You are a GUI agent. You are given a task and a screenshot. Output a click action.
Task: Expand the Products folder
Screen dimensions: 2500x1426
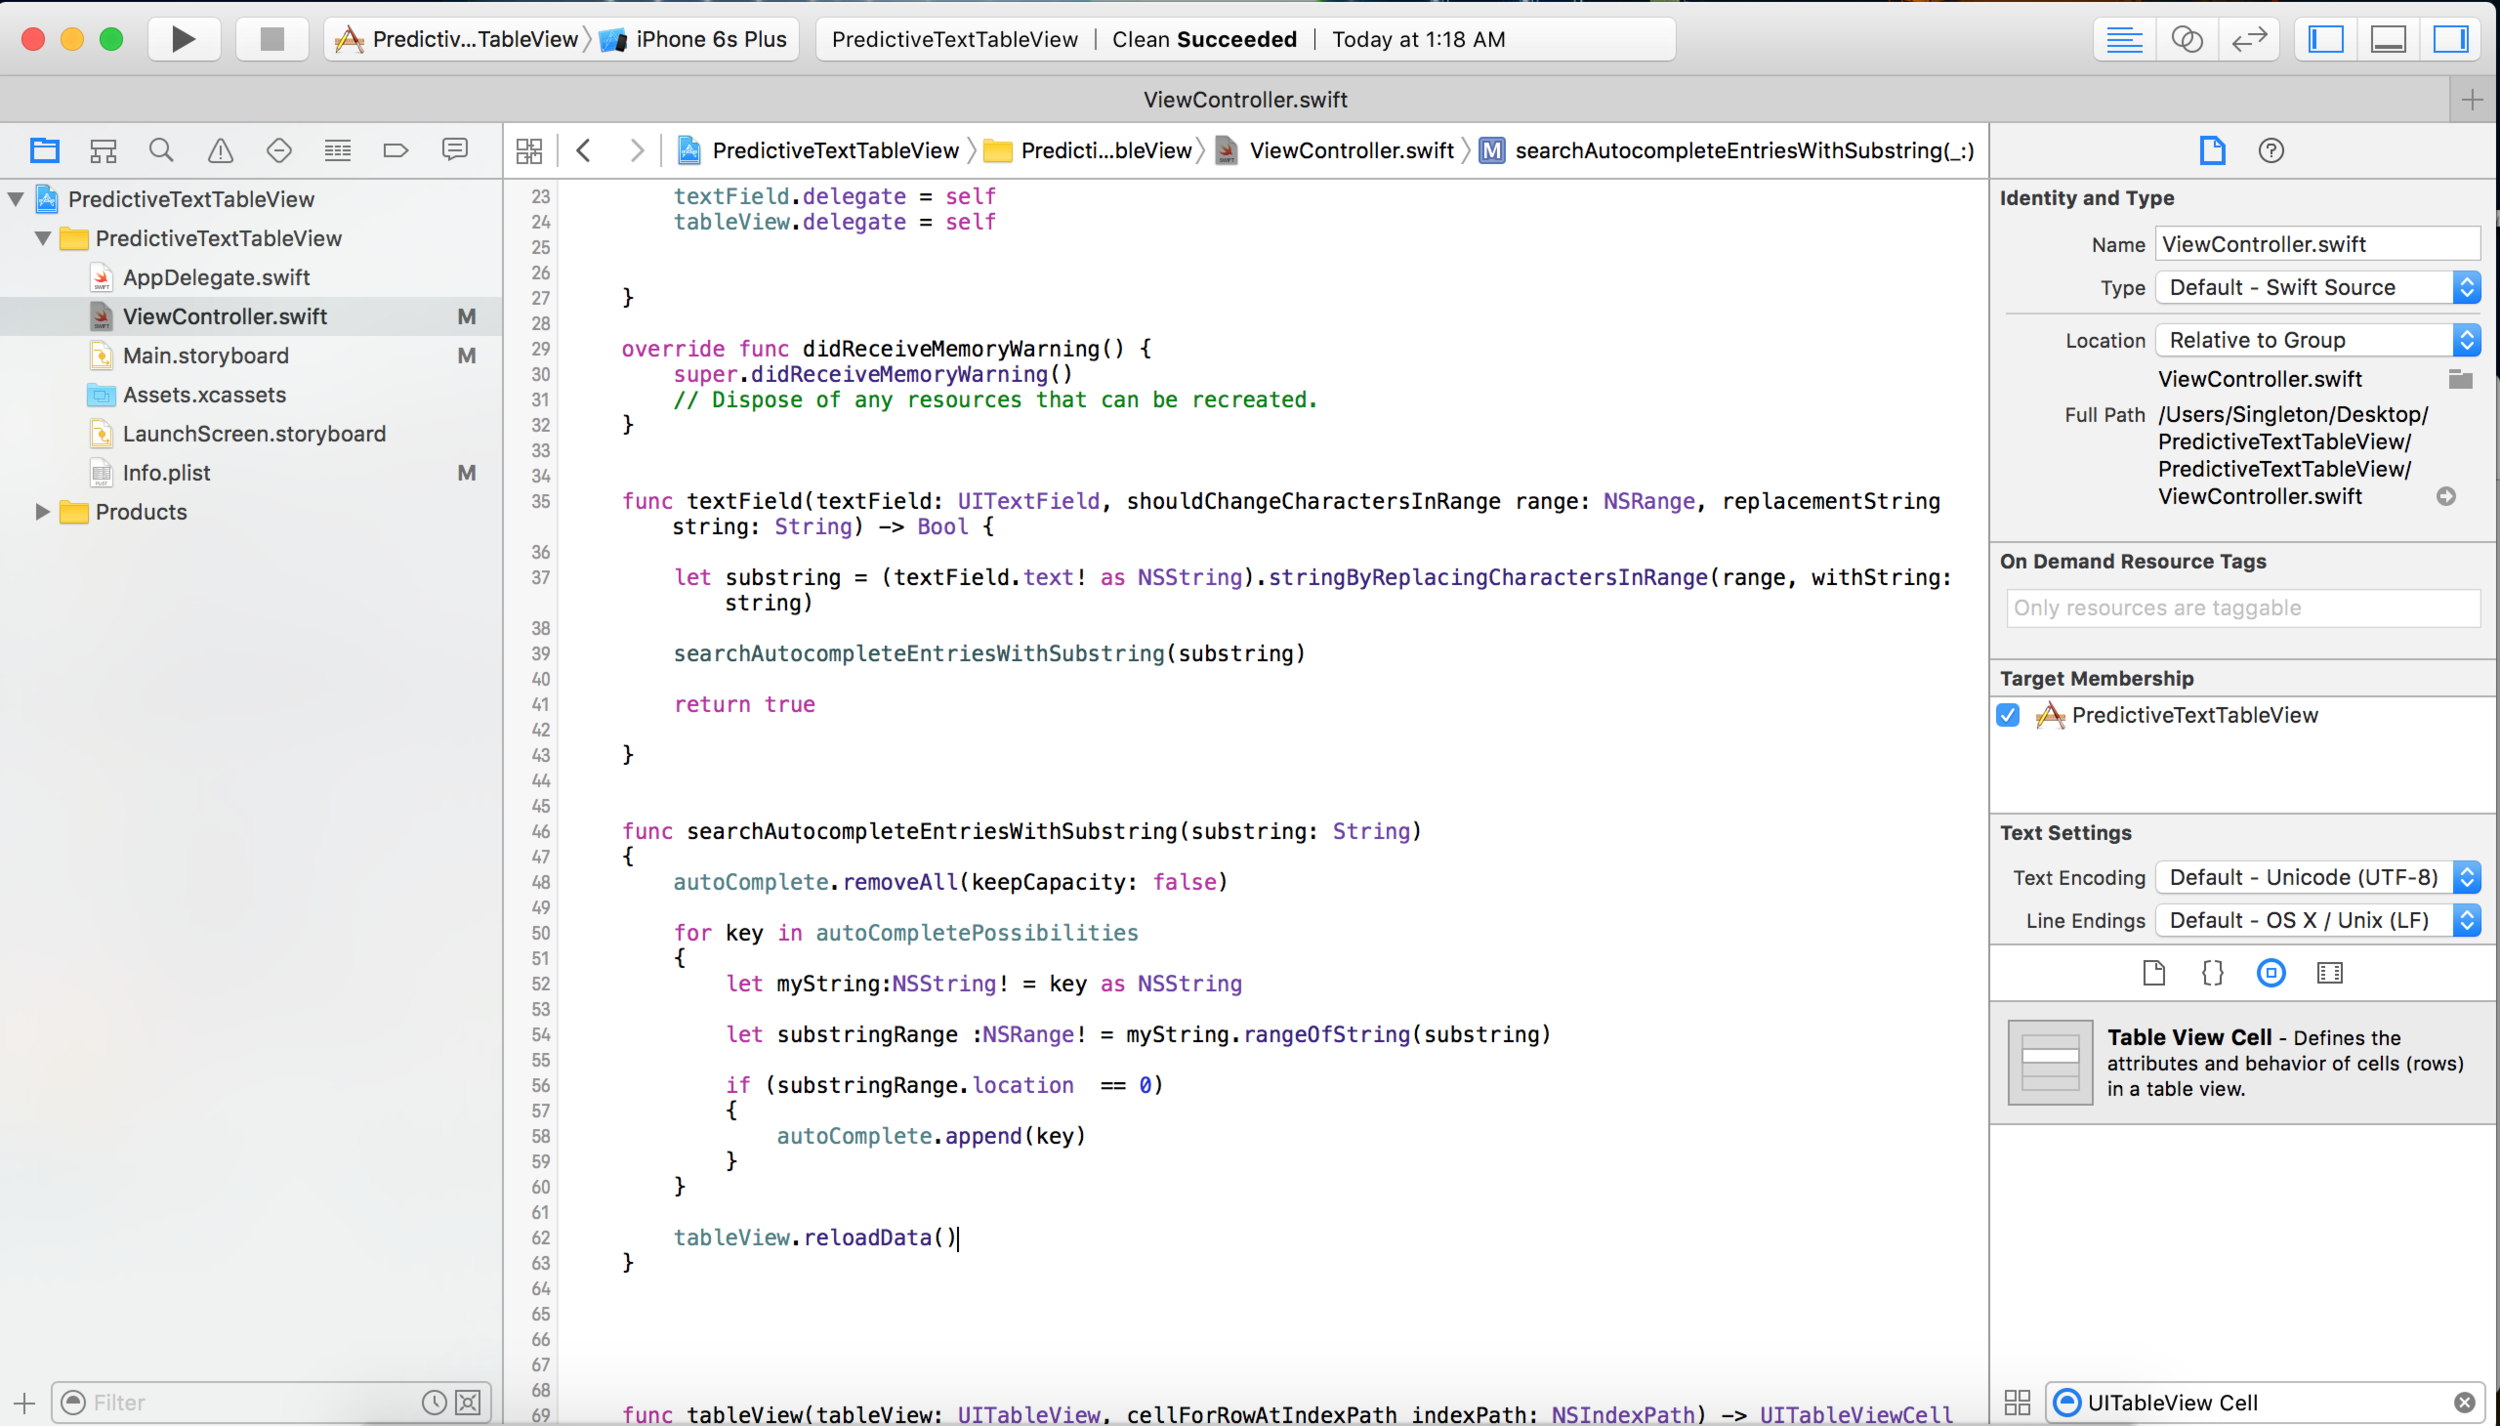tap(42, 512)
